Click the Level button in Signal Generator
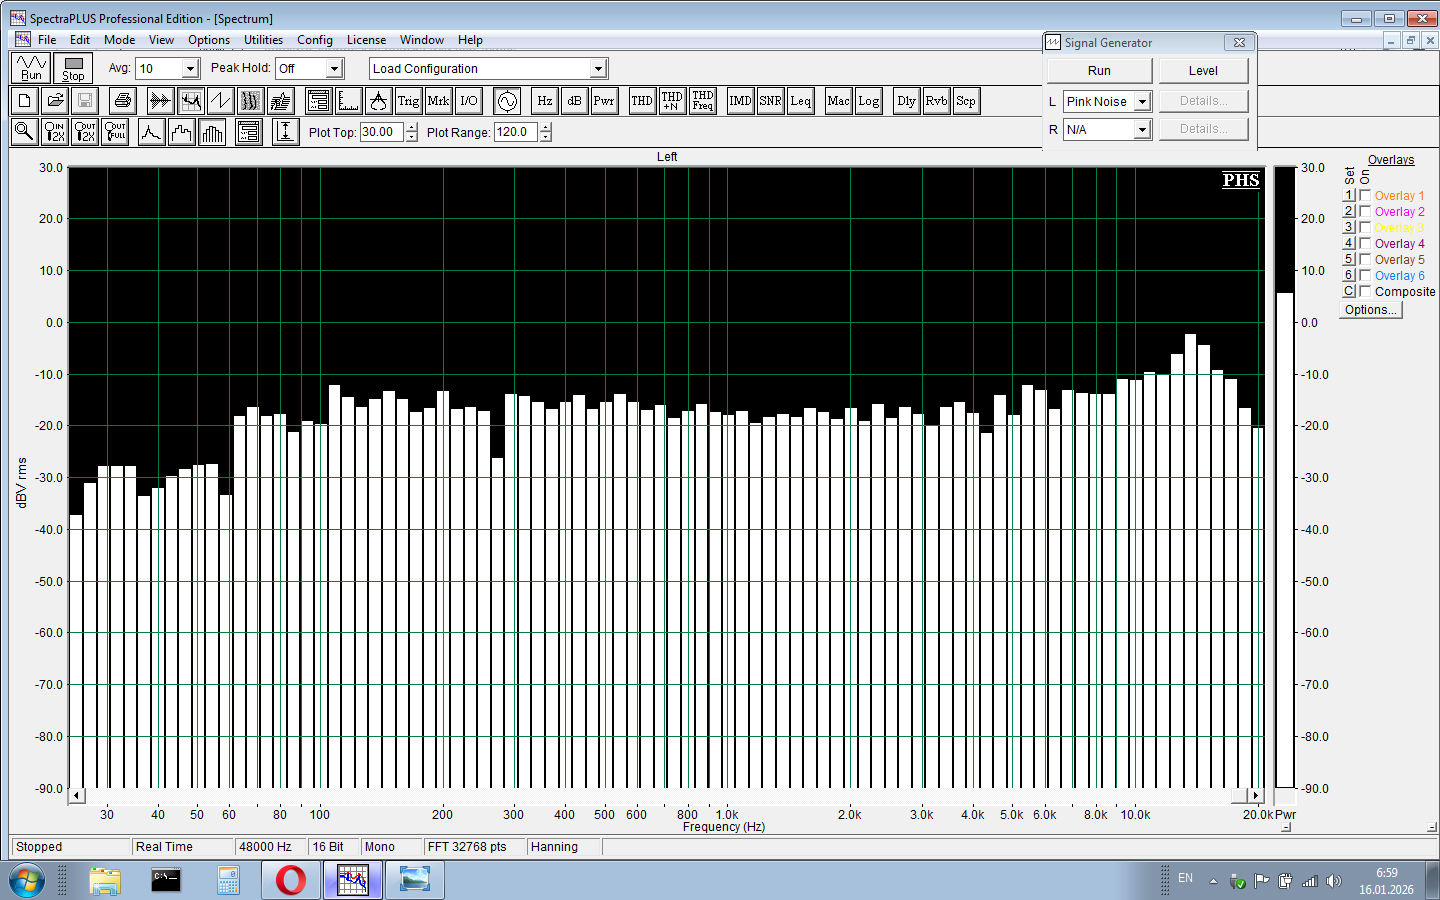 [x=1203, y=71]
